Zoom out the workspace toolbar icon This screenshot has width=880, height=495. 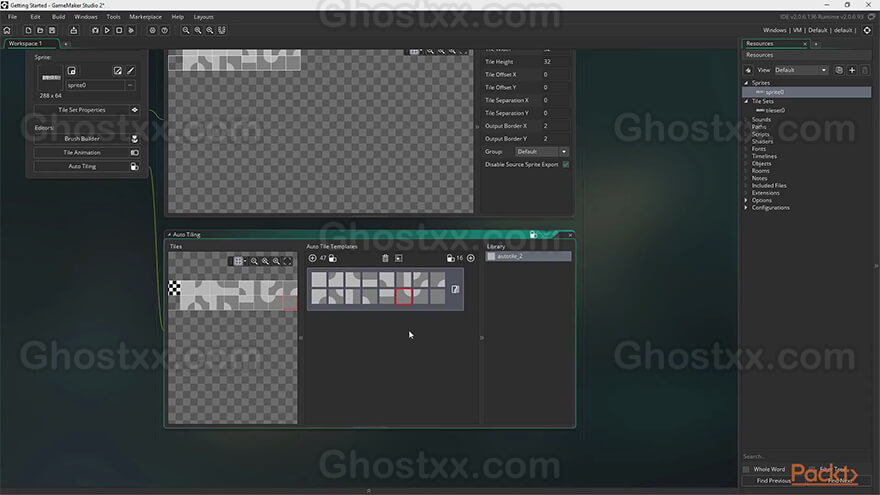pyautogui.click(x=186, y=30)
